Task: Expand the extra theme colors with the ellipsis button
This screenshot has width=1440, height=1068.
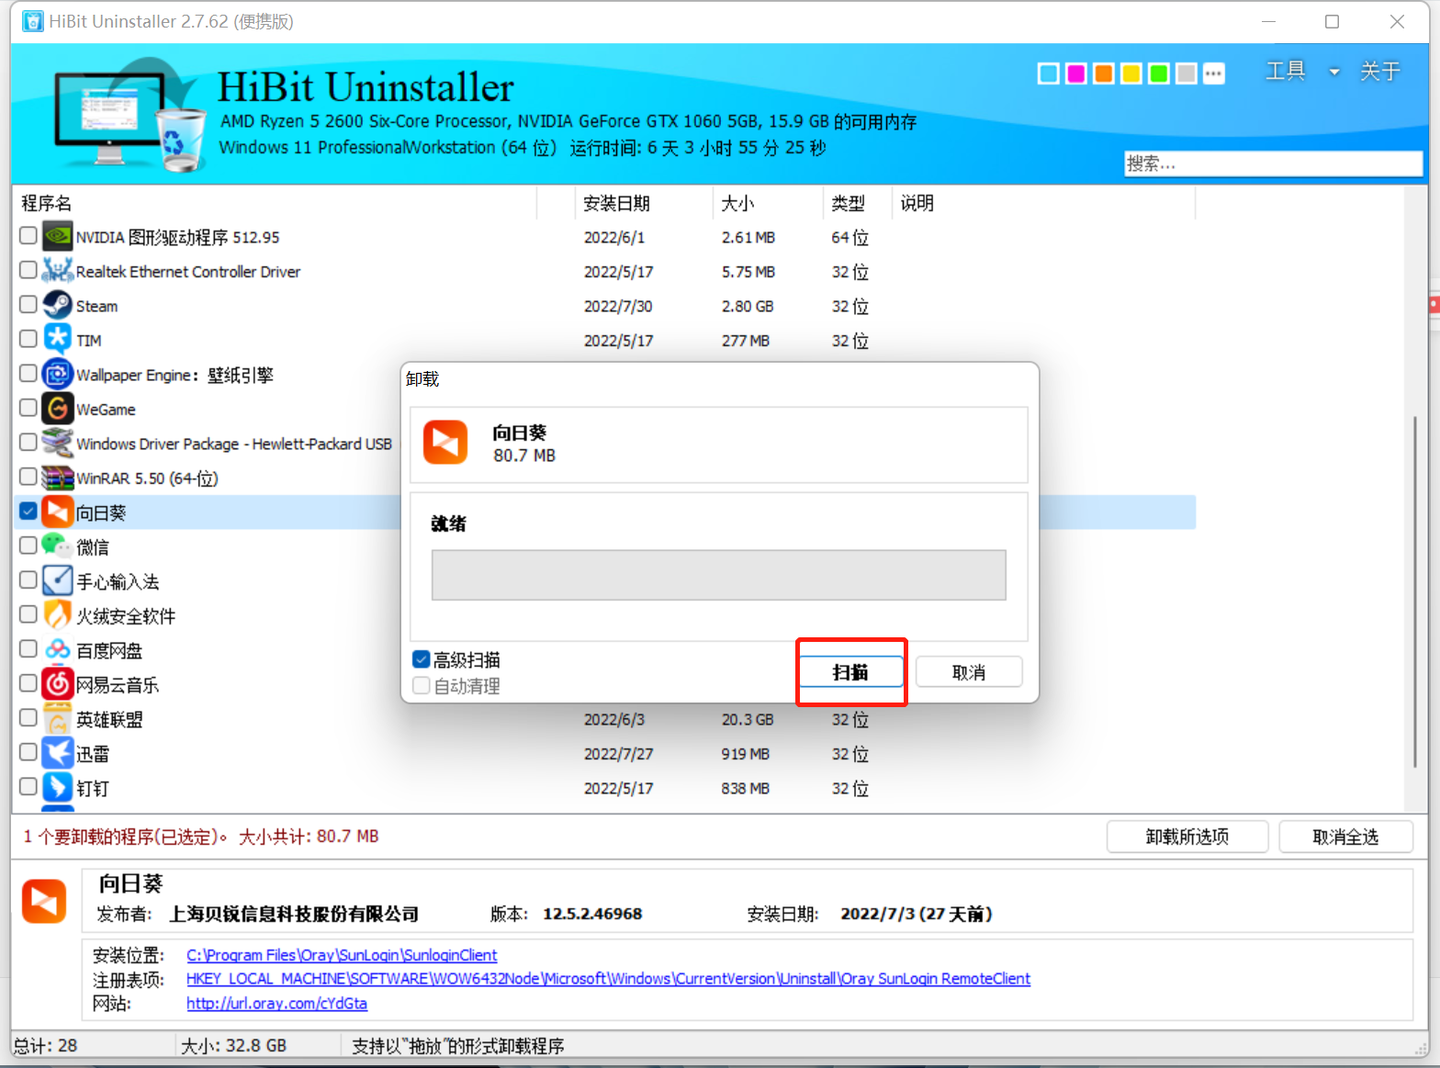Action: (x=1213, y=73)
